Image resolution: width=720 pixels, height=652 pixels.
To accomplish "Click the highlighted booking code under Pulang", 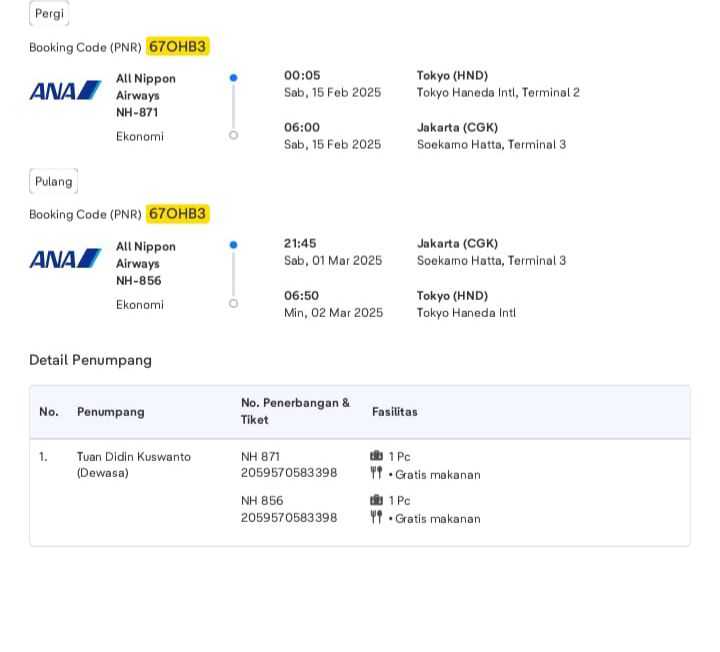I will pos(177,214).
